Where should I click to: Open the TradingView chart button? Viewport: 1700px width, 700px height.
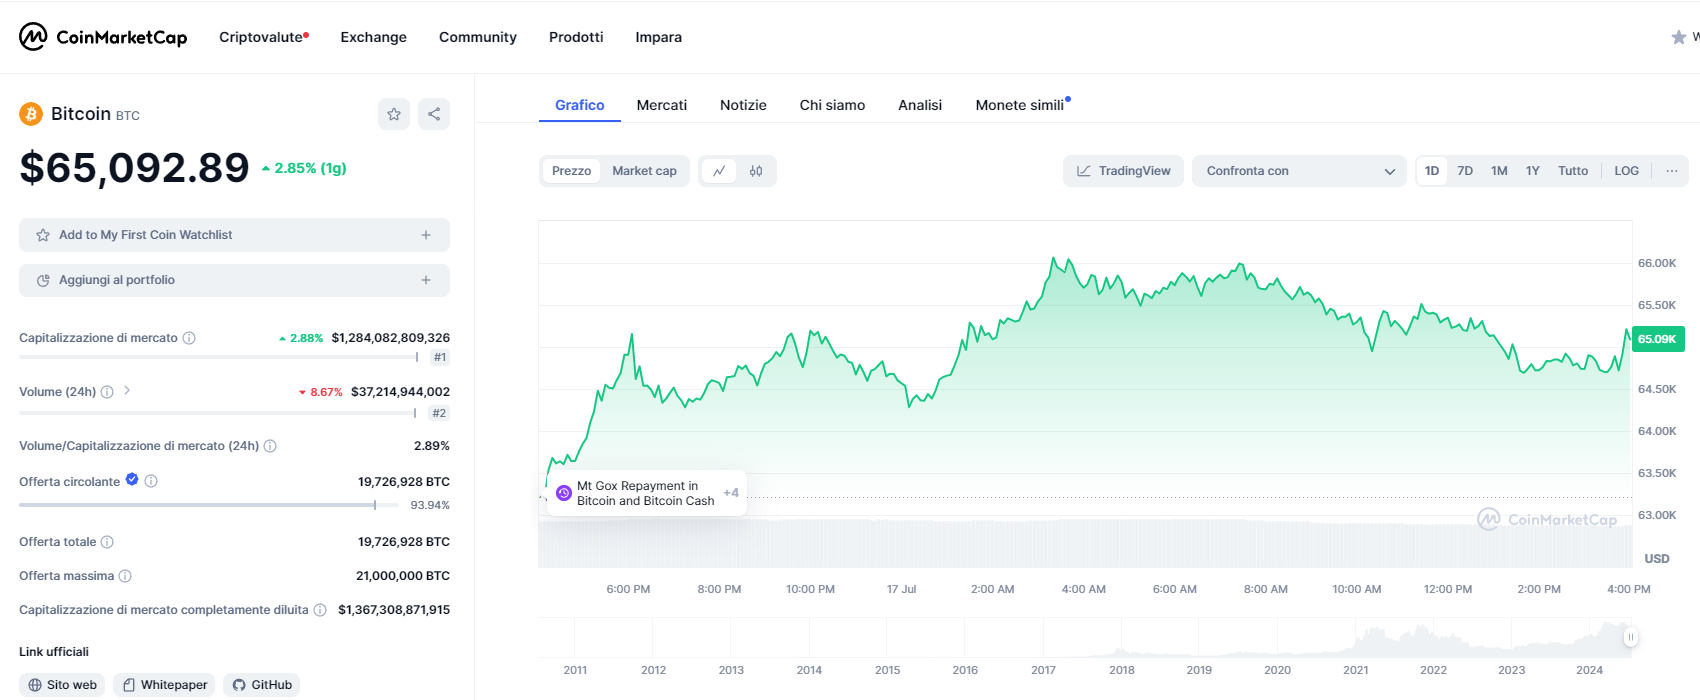pos(1123,171)
